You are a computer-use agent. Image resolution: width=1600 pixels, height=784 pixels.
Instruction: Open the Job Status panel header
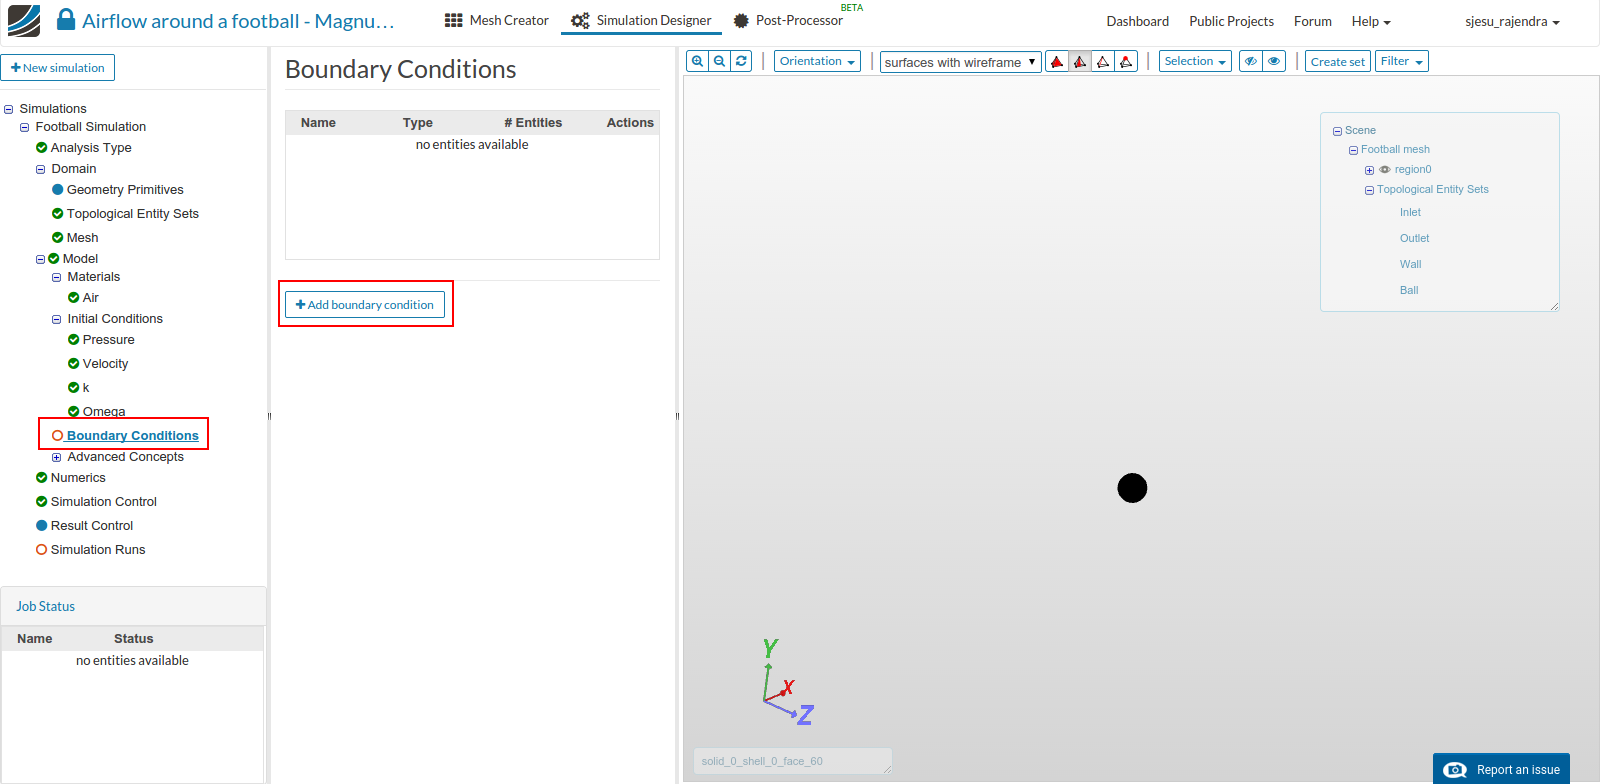click(133, 606)
